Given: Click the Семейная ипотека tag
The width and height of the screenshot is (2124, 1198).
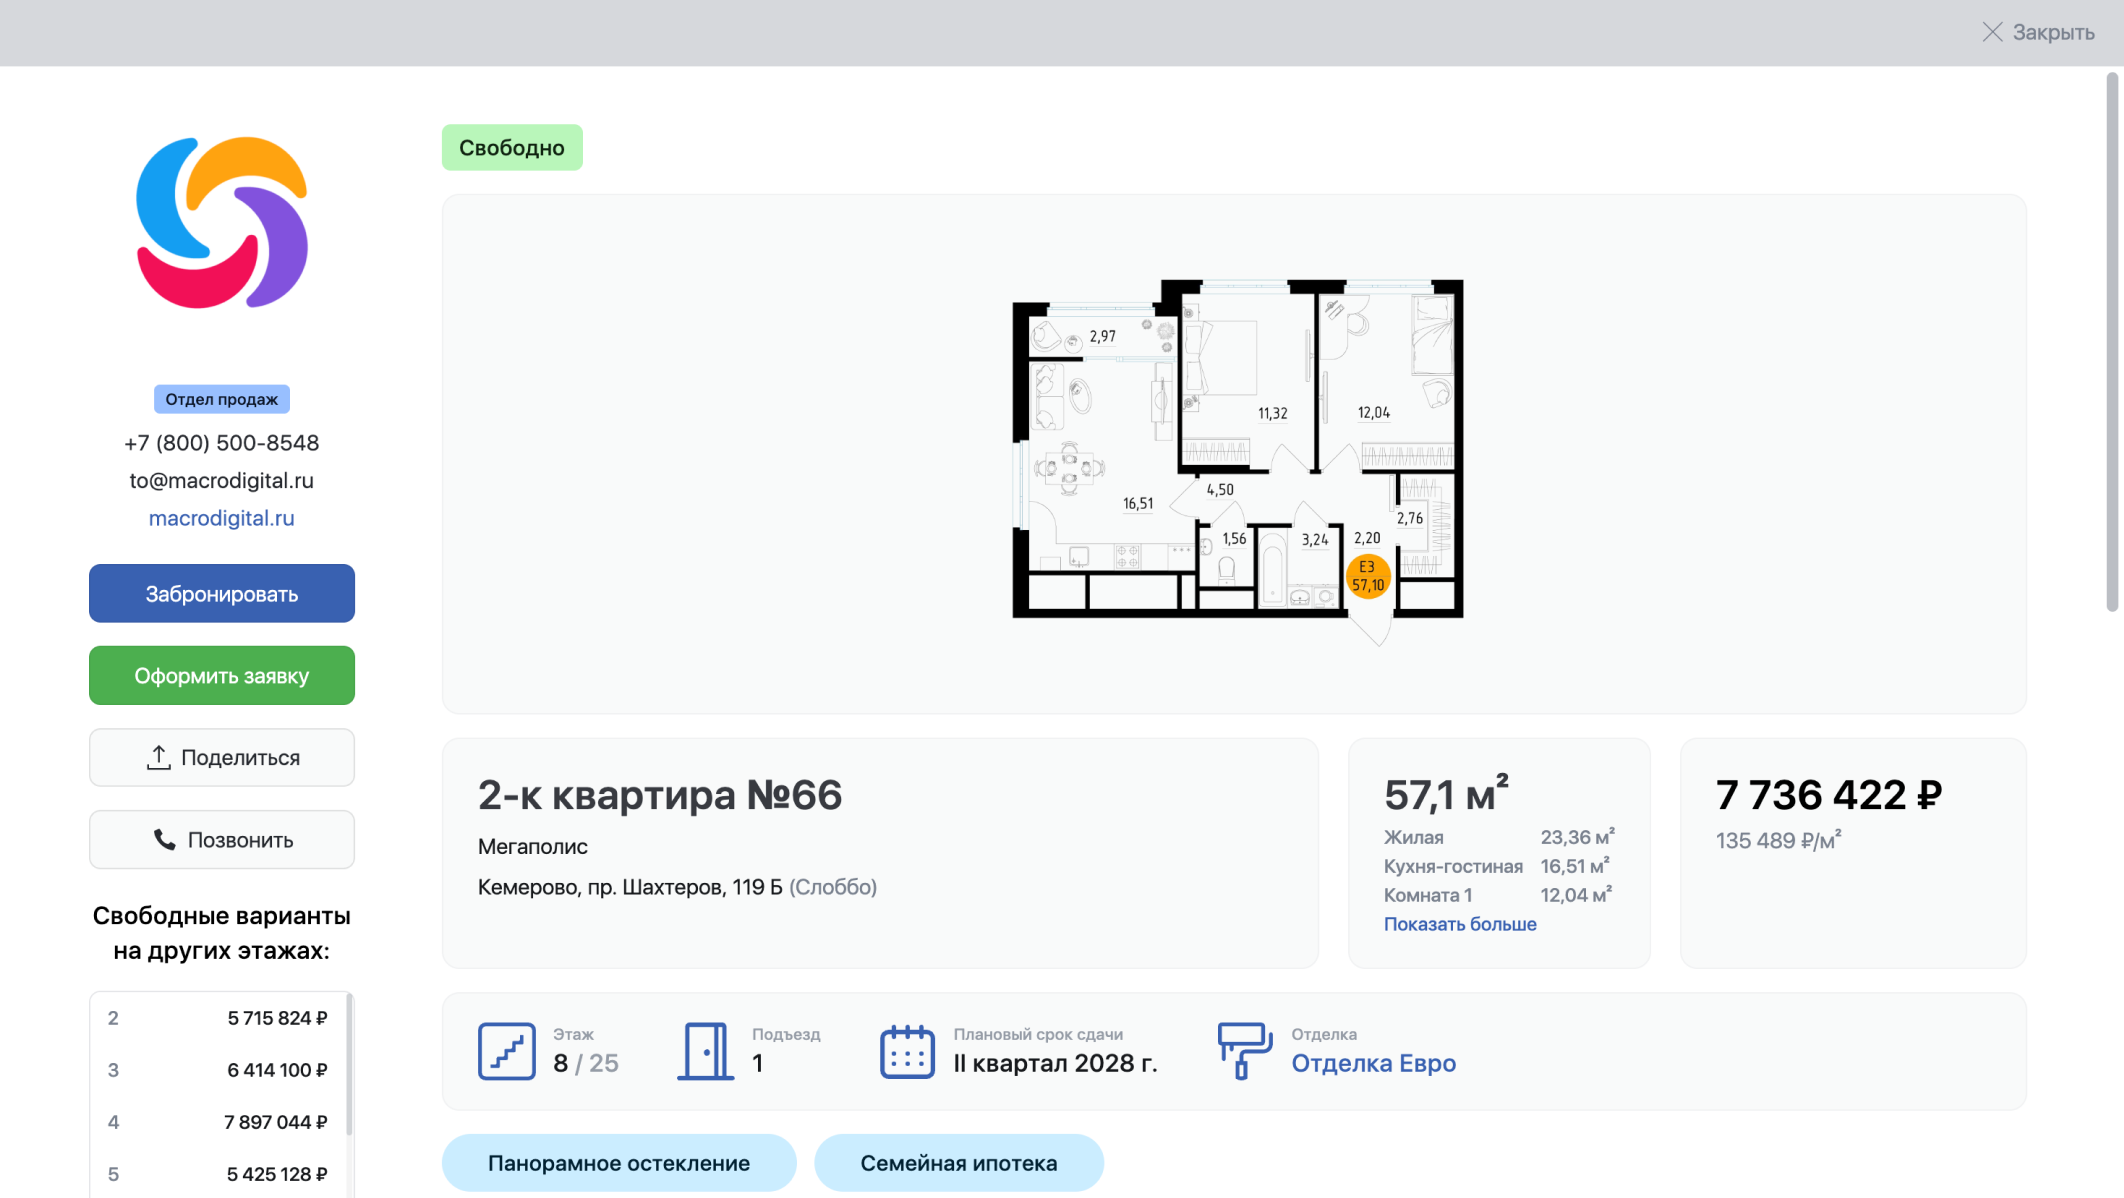Looking at the screenshot, I should (958, 1163).
